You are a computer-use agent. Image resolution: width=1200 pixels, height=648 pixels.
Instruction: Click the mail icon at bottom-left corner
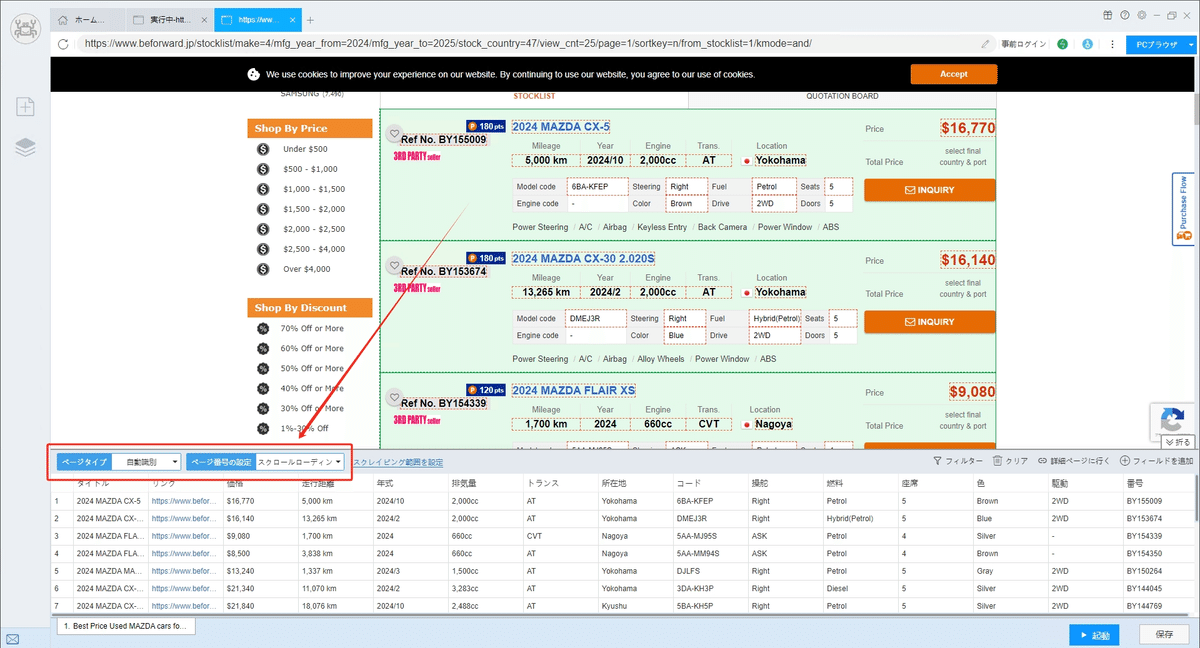[x=12, y=639]
